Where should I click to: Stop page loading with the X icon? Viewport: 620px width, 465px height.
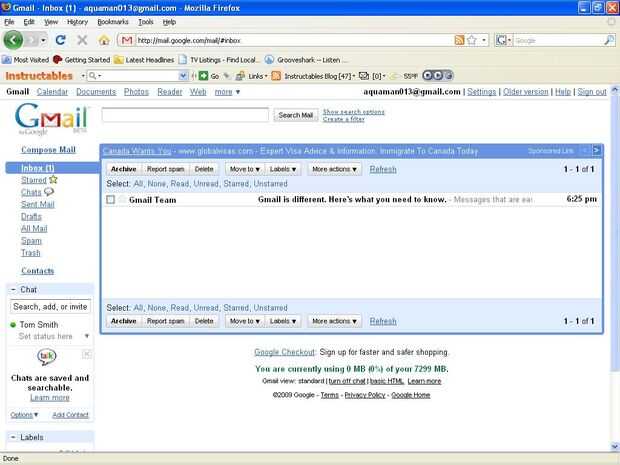pos(82,40)
